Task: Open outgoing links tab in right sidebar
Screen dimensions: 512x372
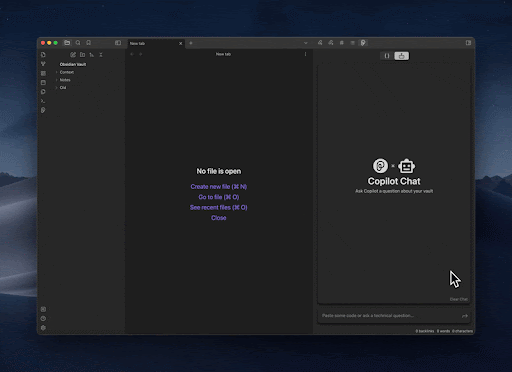Action: [331, 43]
